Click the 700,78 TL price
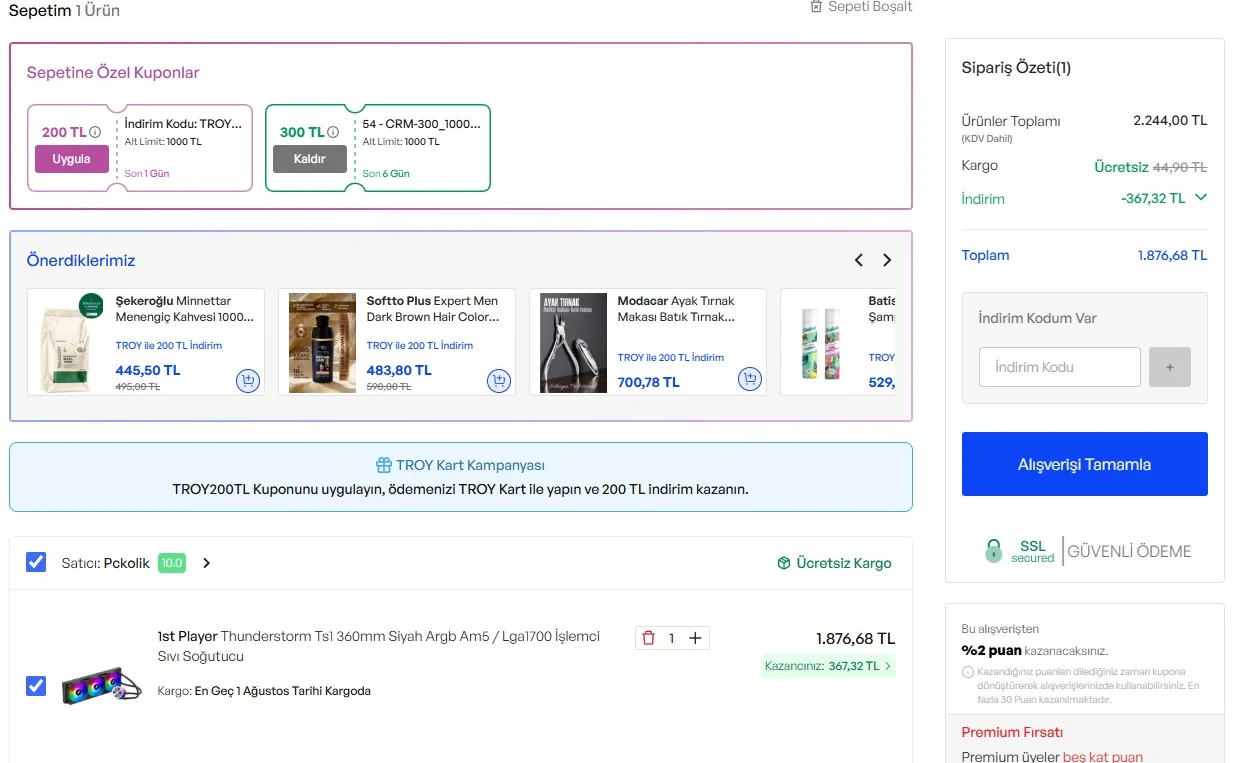The image size is (1252, 763). tap(648, 382)
